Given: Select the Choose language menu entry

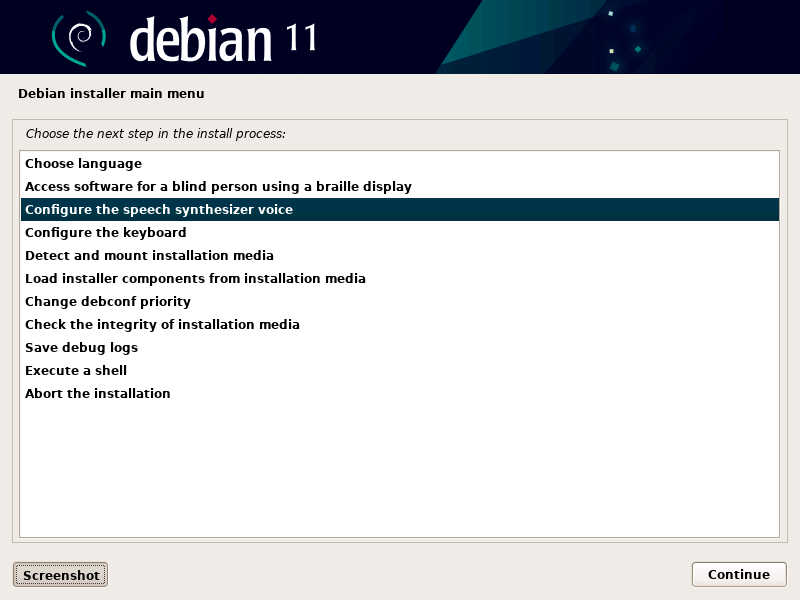Looking at the screenshot, I should tap(399, 164).
